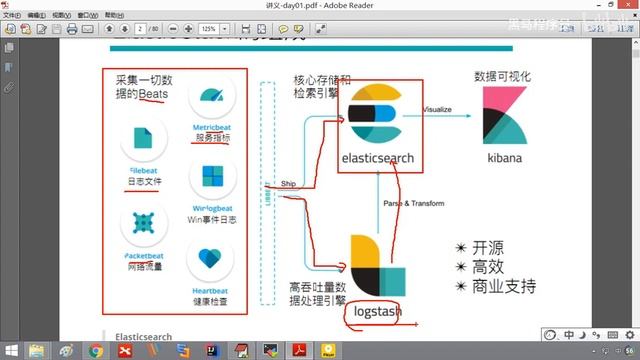Toggle read mode expand arrows icon

tap(321, 29)
